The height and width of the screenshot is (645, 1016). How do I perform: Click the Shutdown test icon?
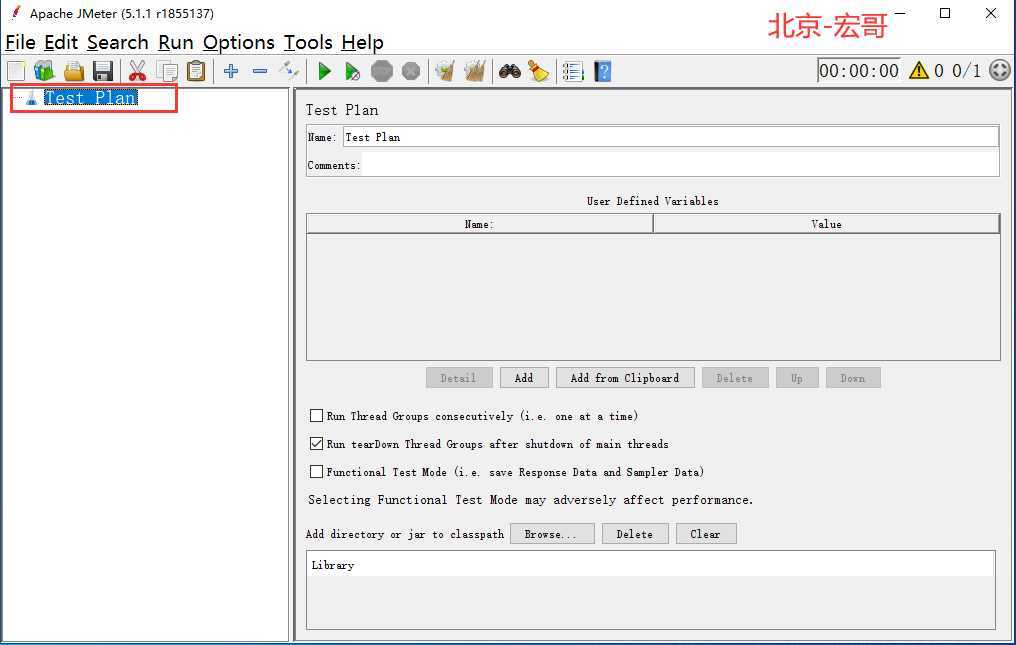pyautogui.click(x=411, y=71)
